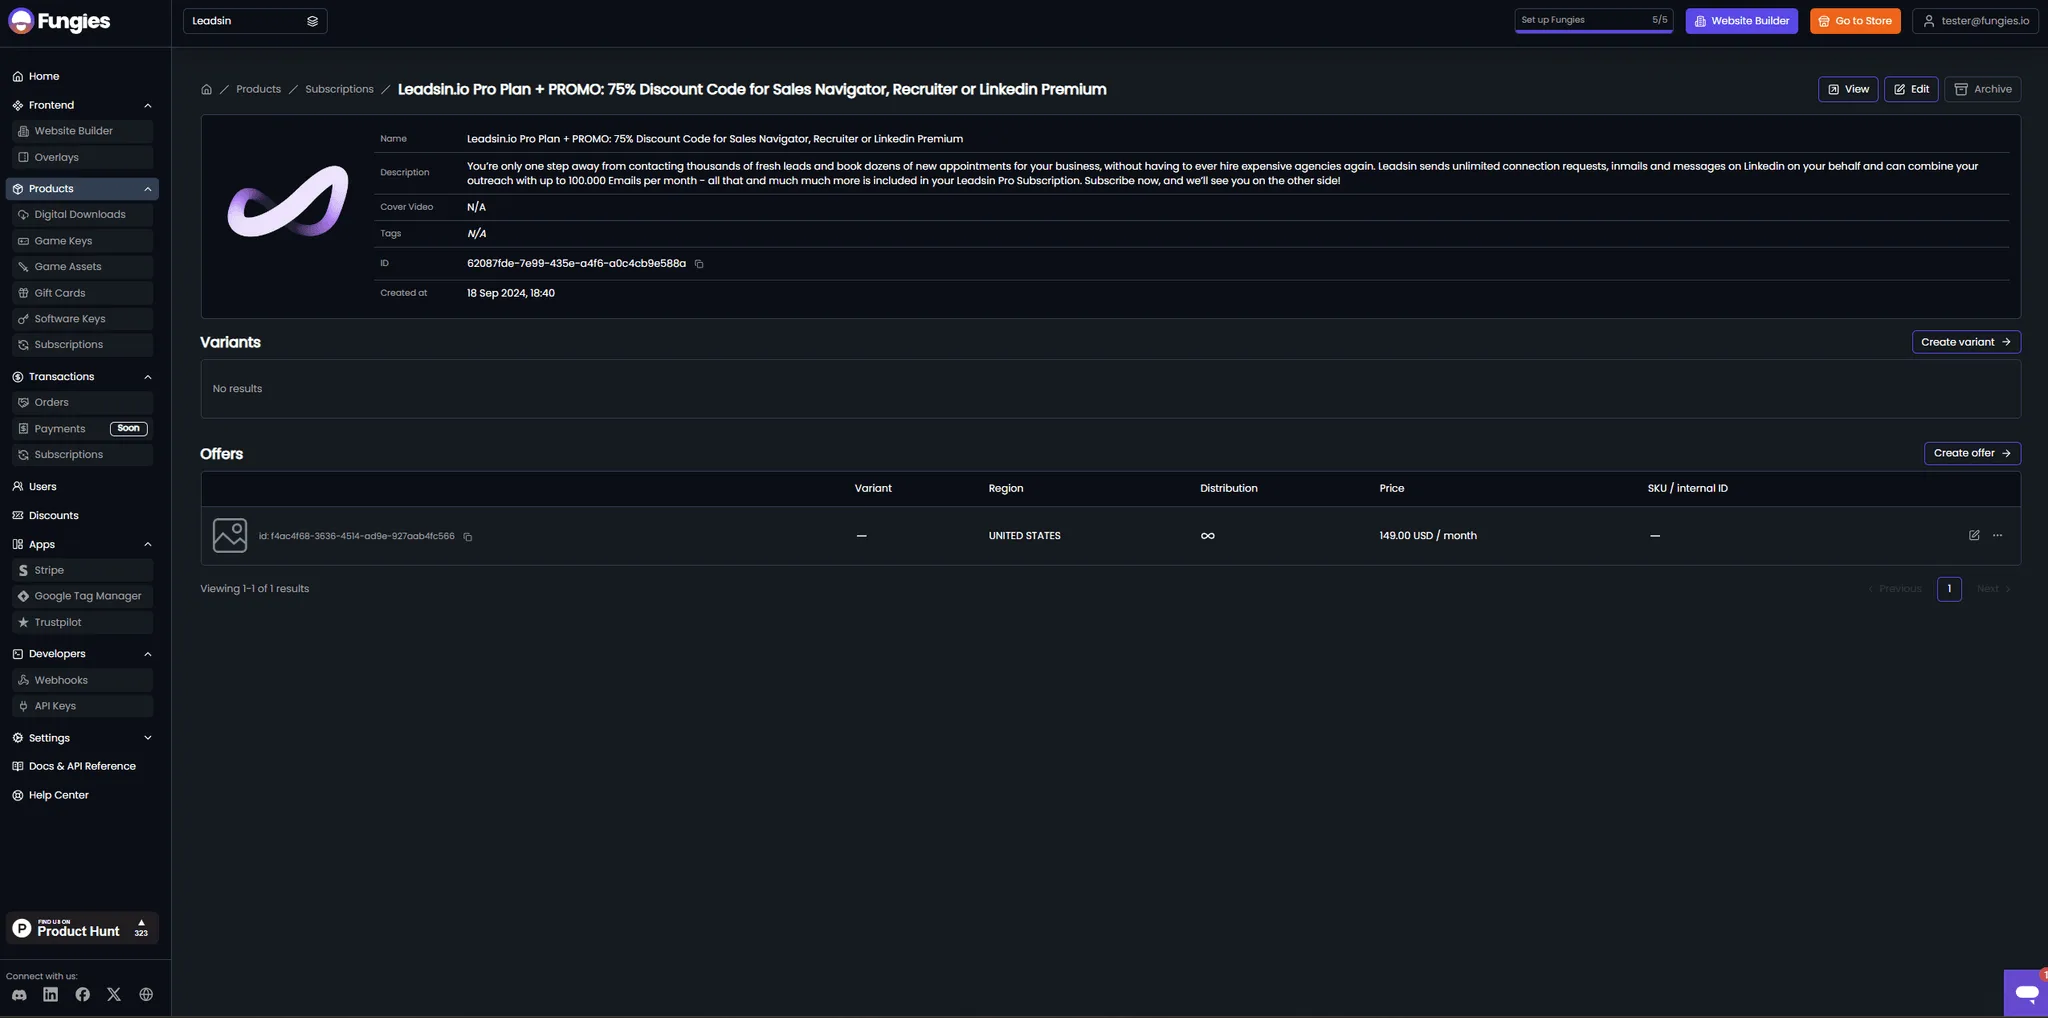Screen dimensions: 2048x1018
Task: Copy the offer ID f4ac4f68
Action: 468,537
